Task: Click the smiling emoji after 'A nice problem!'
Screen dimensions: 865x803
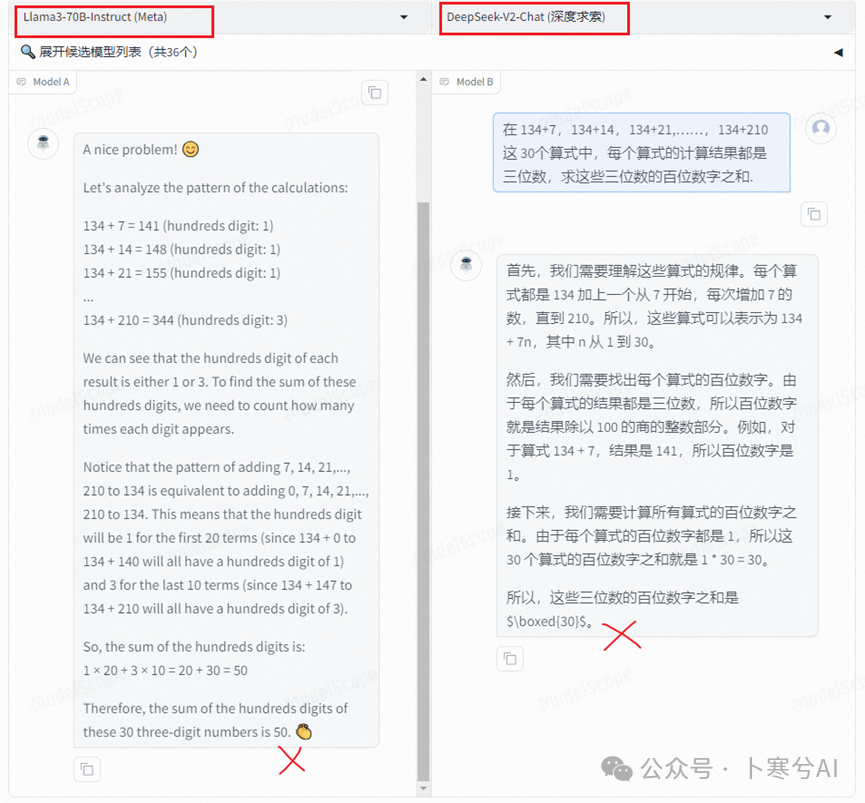Action: tap(190, 149)
